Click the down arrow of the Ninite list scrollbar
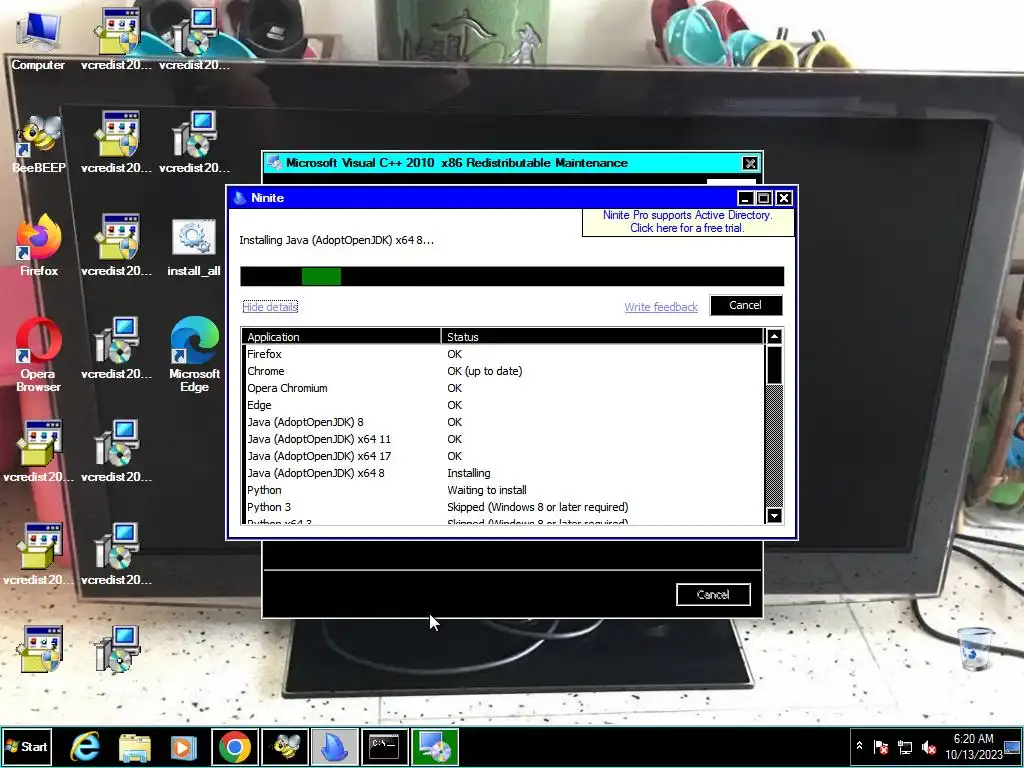 (x=774, y=515)
